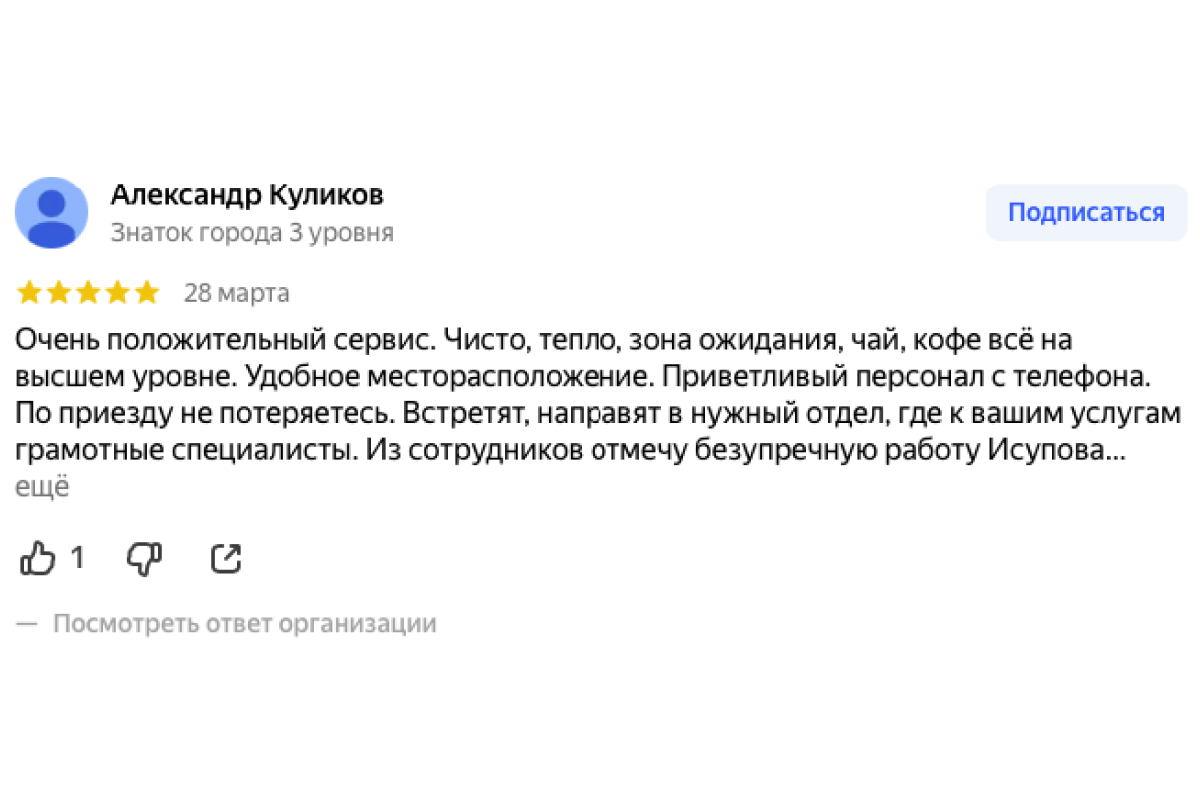The height and width of the screenshot is (800, 1200).
Task: Open Александр Куликов's profile avatar
Action: point(51,213)
